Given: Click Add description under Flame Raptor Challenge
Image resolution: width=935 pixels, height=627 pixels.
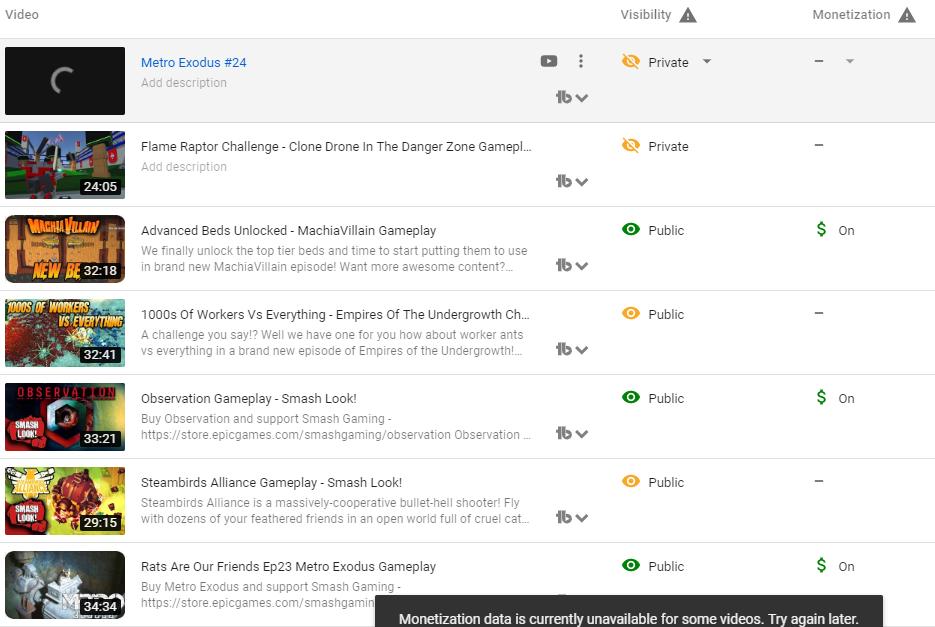Looking at the screenshot, I should (184, 167).
